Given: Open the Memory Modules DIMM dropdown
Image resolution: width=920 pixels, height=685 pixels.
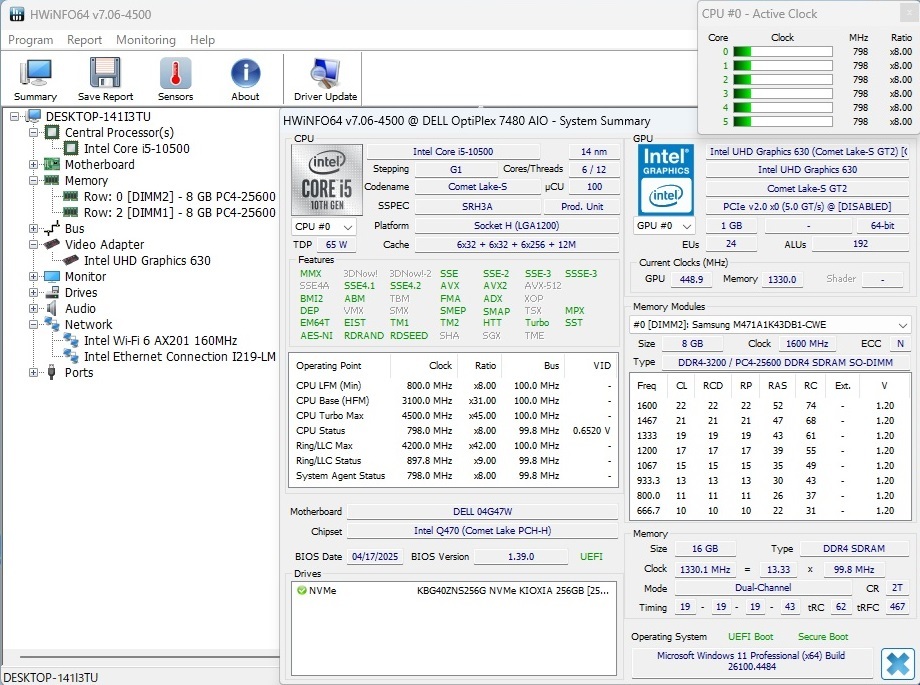Looking at the screenshot, I should [770, 325].
